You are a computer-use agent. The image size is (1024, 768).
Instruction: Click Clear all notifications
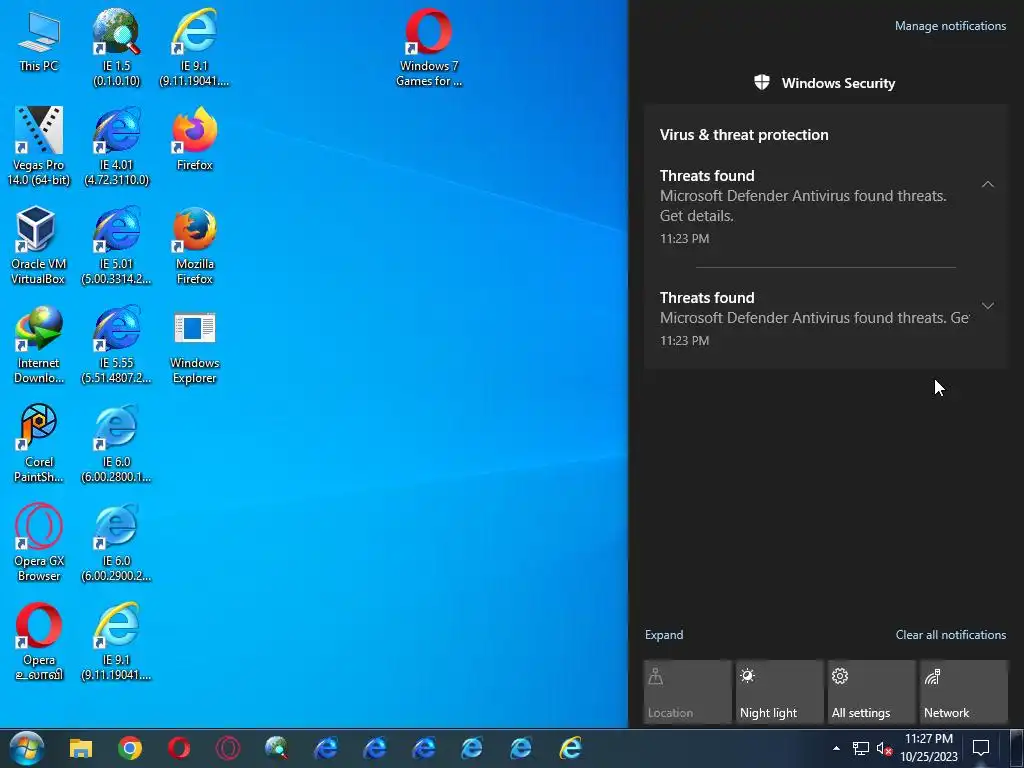950,635
